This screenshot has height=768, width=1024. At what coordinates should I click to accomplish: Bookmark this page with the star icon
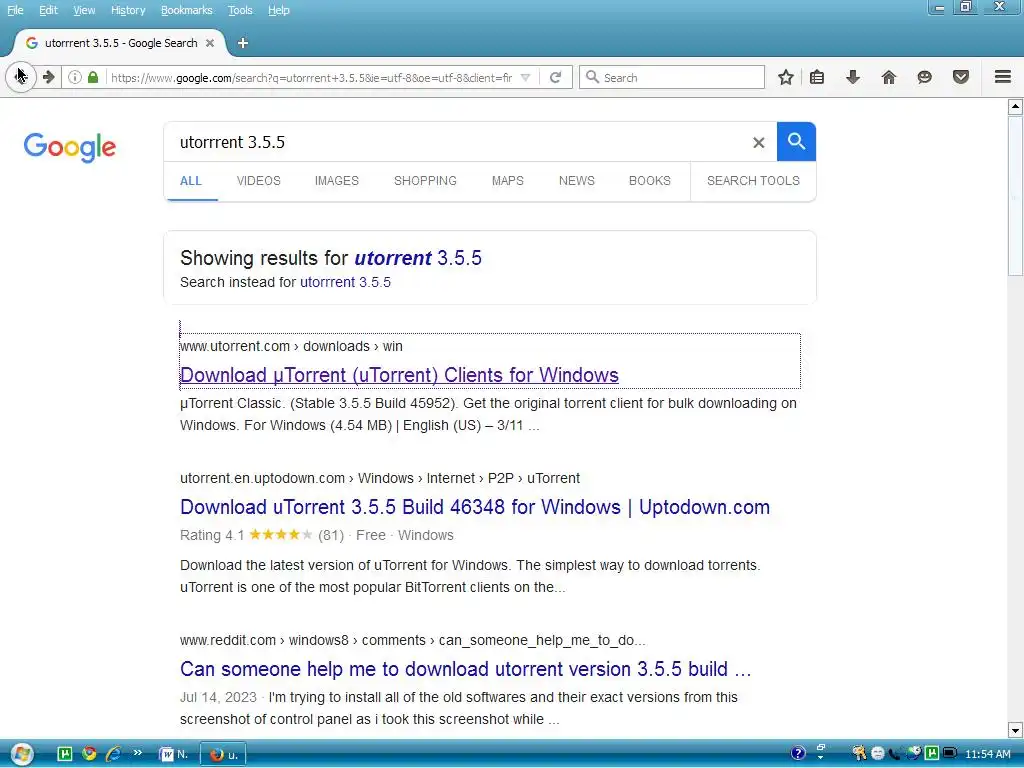coord(786,78)
